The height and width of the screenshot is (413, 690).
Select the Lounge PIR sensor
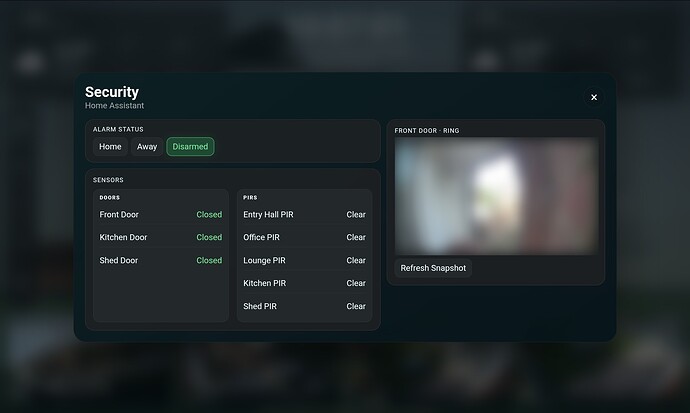pos(305,260)
